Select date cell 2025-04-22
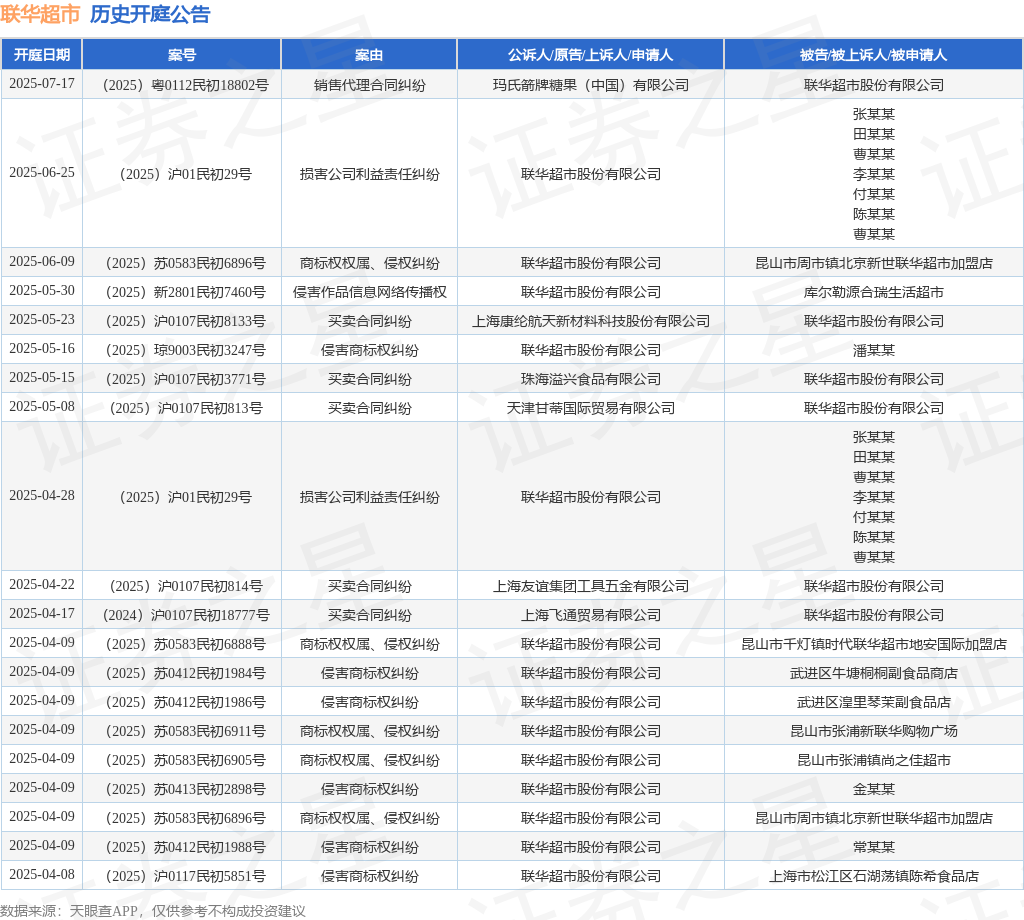Image resolution: width=1024 pixels, height=920 pixels. [x=42, y=585]
